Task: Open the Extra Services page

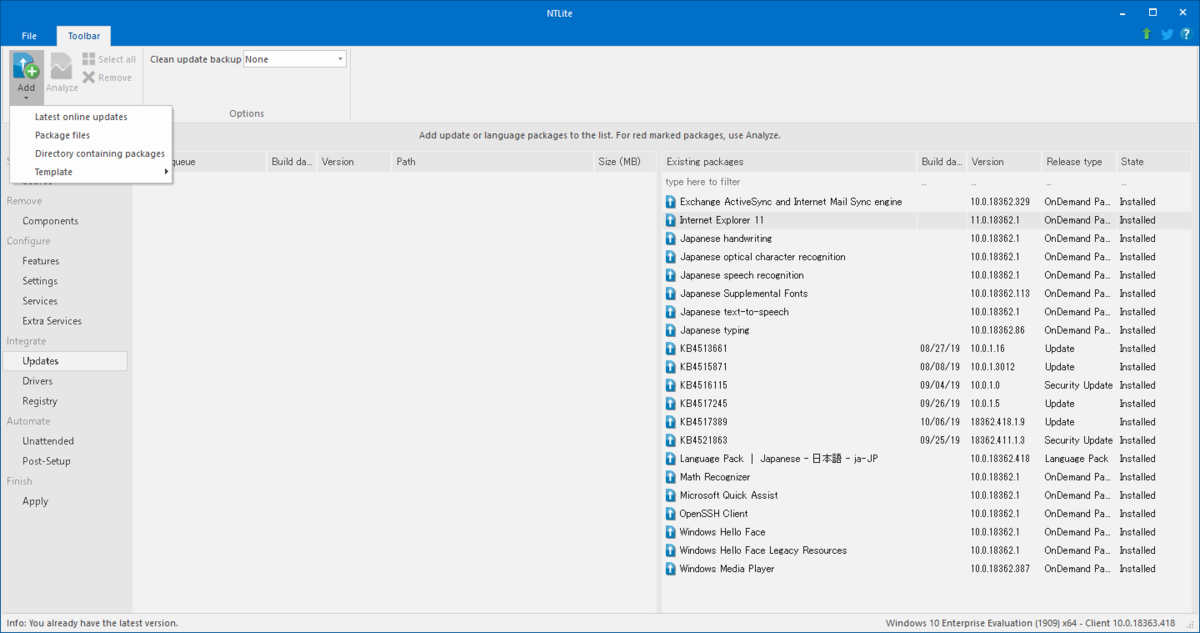Action: 52,321
